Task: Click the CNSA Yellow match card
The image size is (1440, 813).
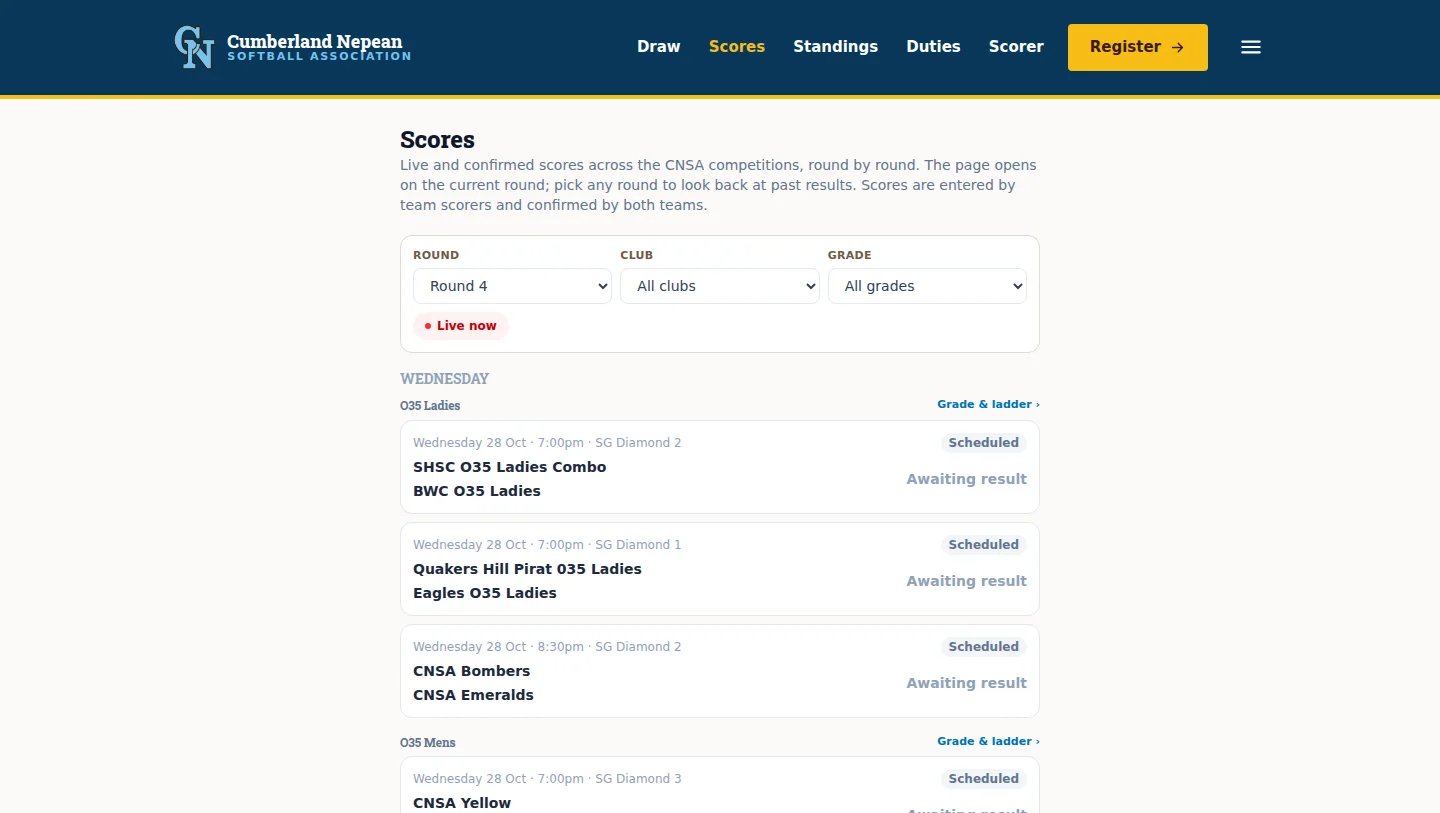Action: pos(720,786)
